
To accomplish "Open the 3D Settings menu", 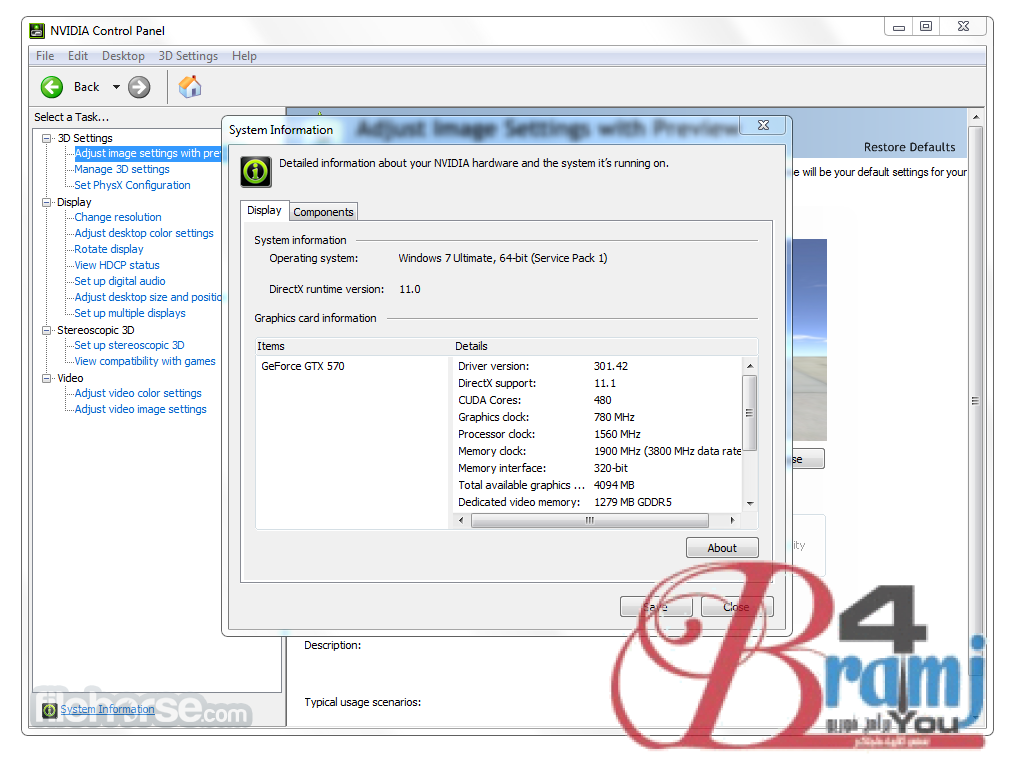I will (188, 56).
